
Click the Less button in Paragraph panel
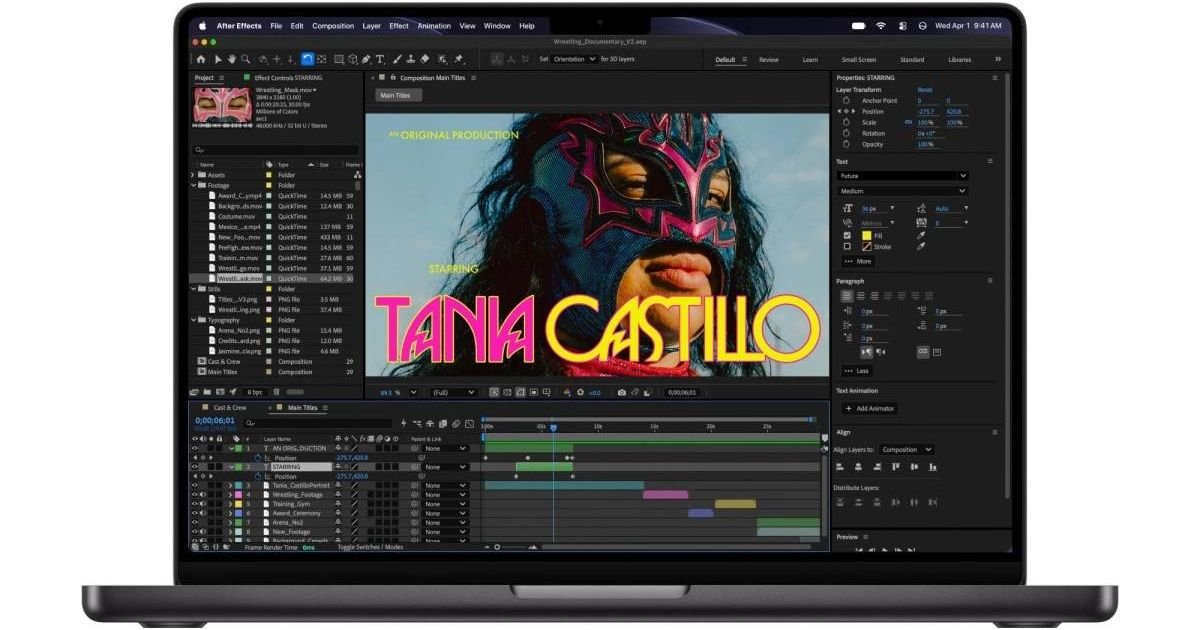(857, 371)
